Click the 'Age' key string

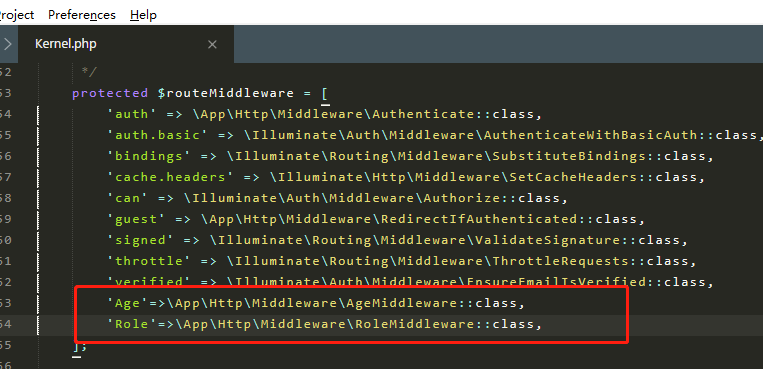click(127, 303)
